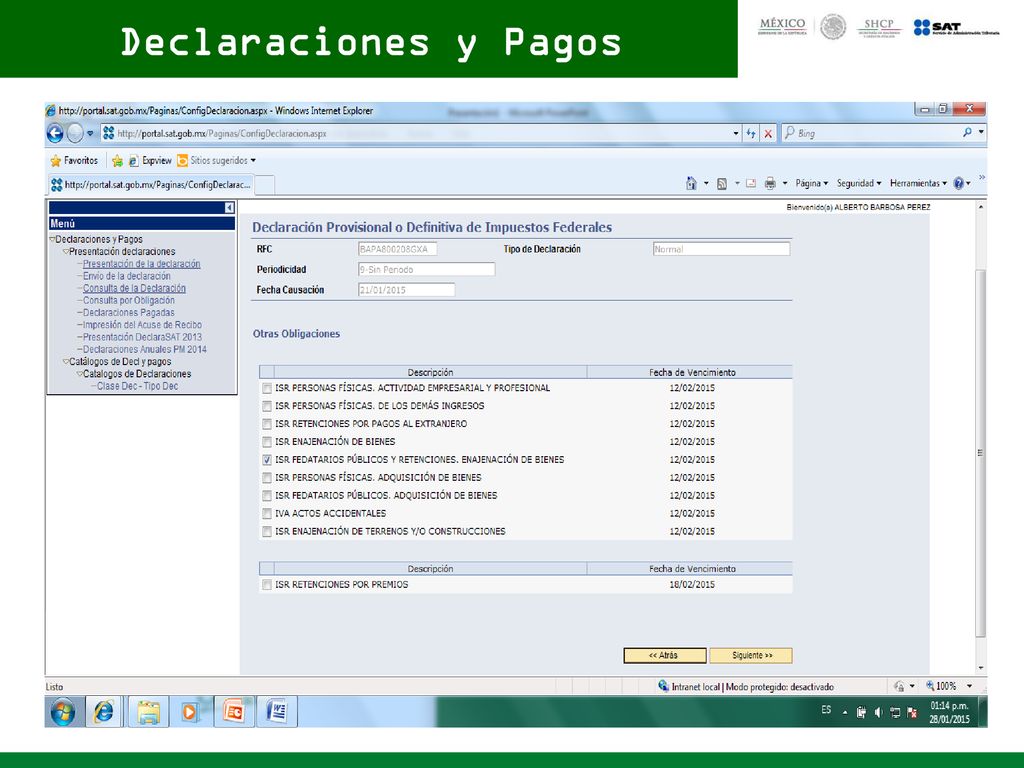Click the RFC input field
This screenshot has height=768, width=1024.
coord(397,249)
